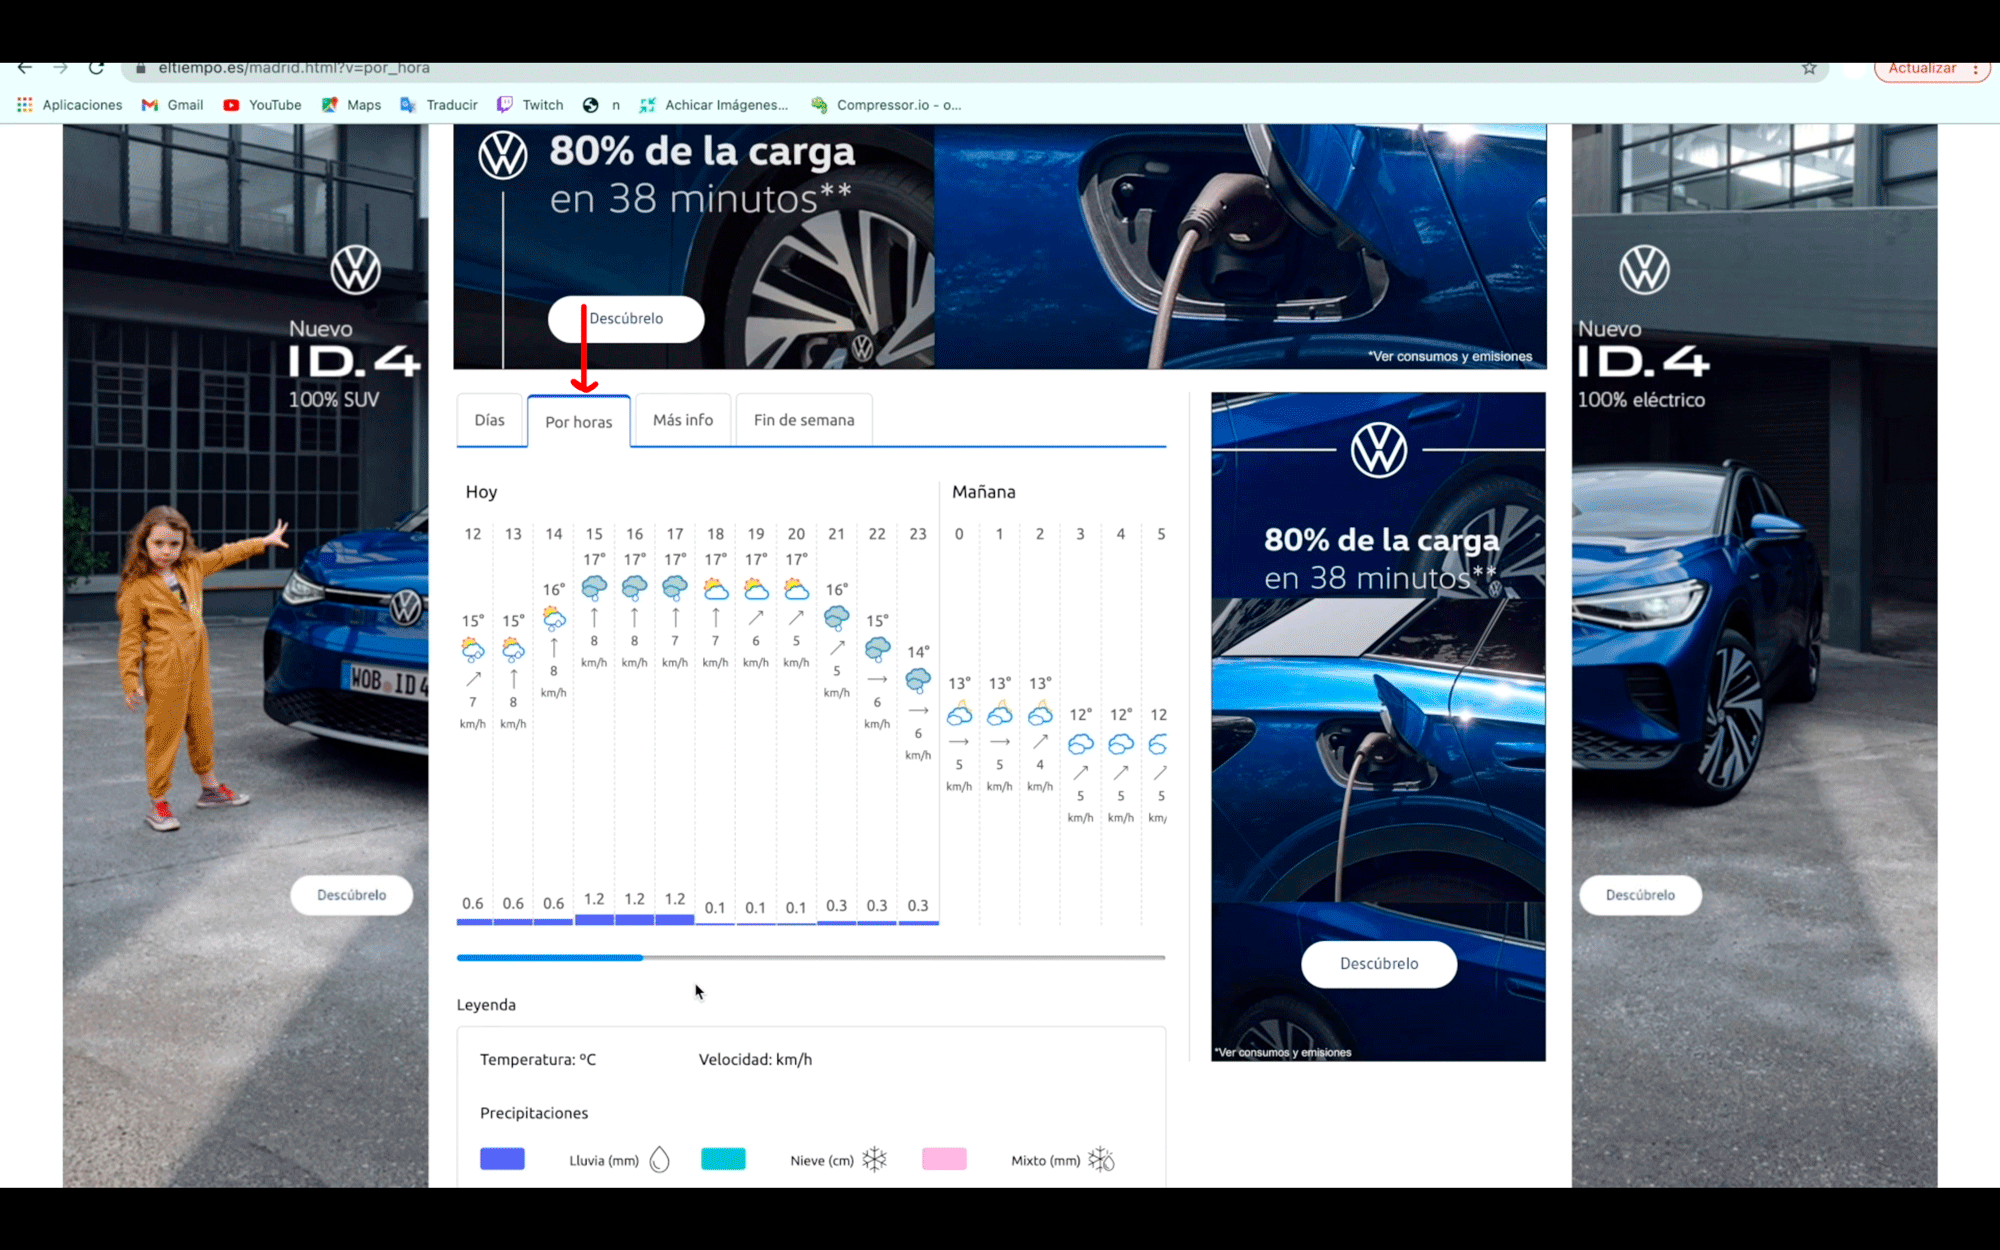This screenshot has height=1250, width=2000.
Task: Click the rain drop precipitation icon
Action: point(658,1159)
